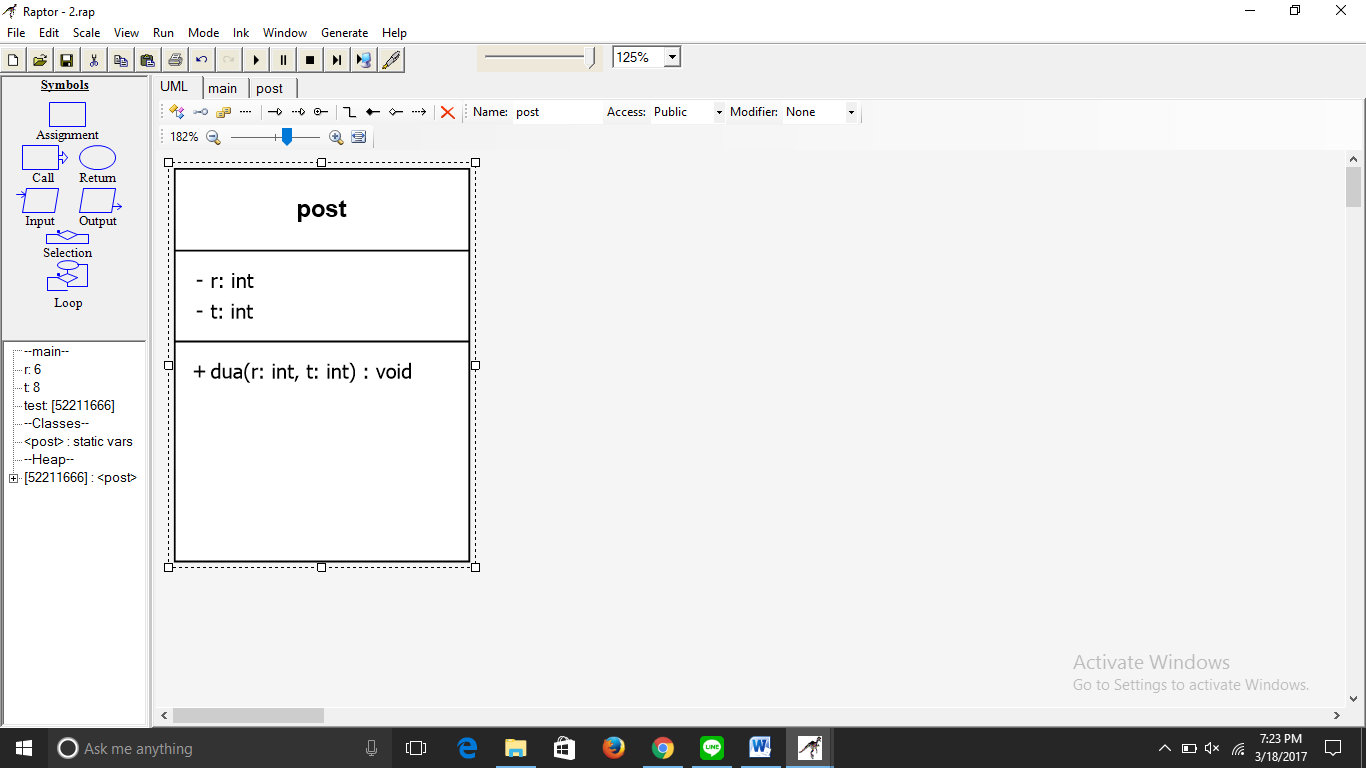This screenshot has width=1366, height=768.
Task: Zoom in the UML diagram with the plus magnifier
Action: tap(336, 137)
